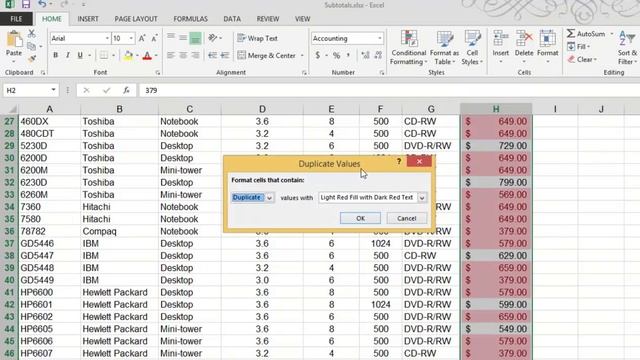Toggle Bold formatting
The image size is (640, 360).
tap(56, 56)
